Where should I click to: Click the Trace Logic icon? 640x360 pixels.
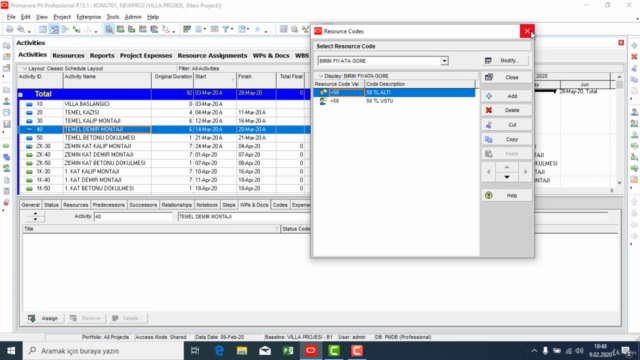[x=165, y=29]
